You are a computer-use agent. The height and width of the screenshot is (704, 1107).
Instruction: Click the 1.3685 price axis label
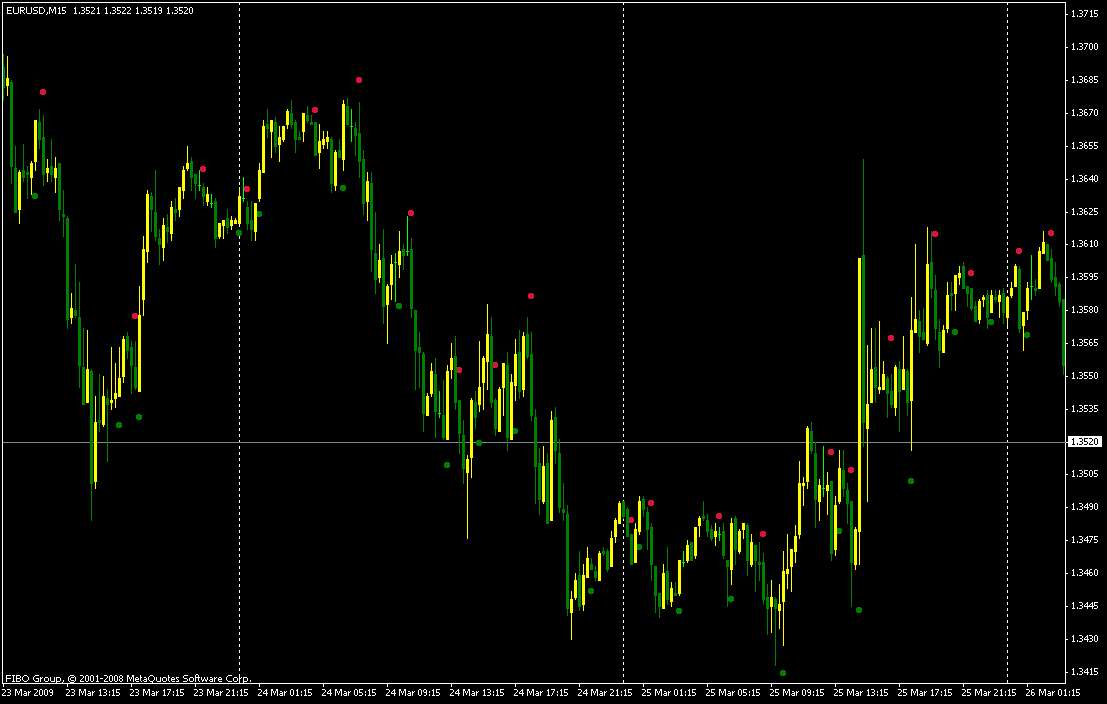(1084, 80)
